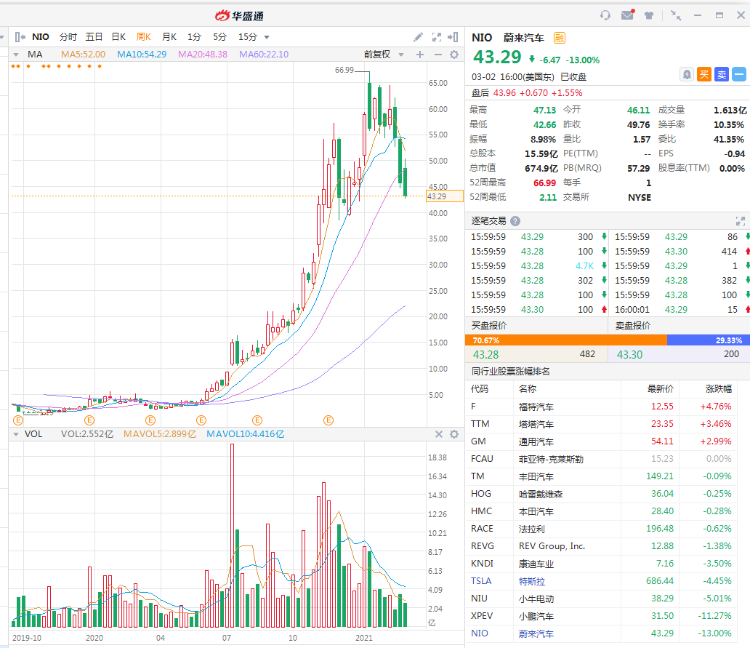Screen dimensions: 750x648
Task: Click the first earnings E marker at chart start
Action: tap(18, 420)
